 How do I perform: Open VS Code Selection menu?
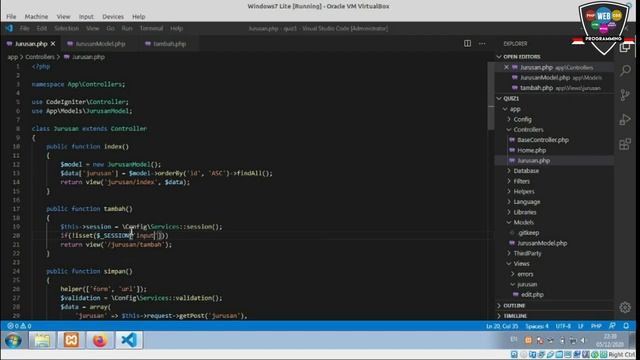(x=67, y=28)
